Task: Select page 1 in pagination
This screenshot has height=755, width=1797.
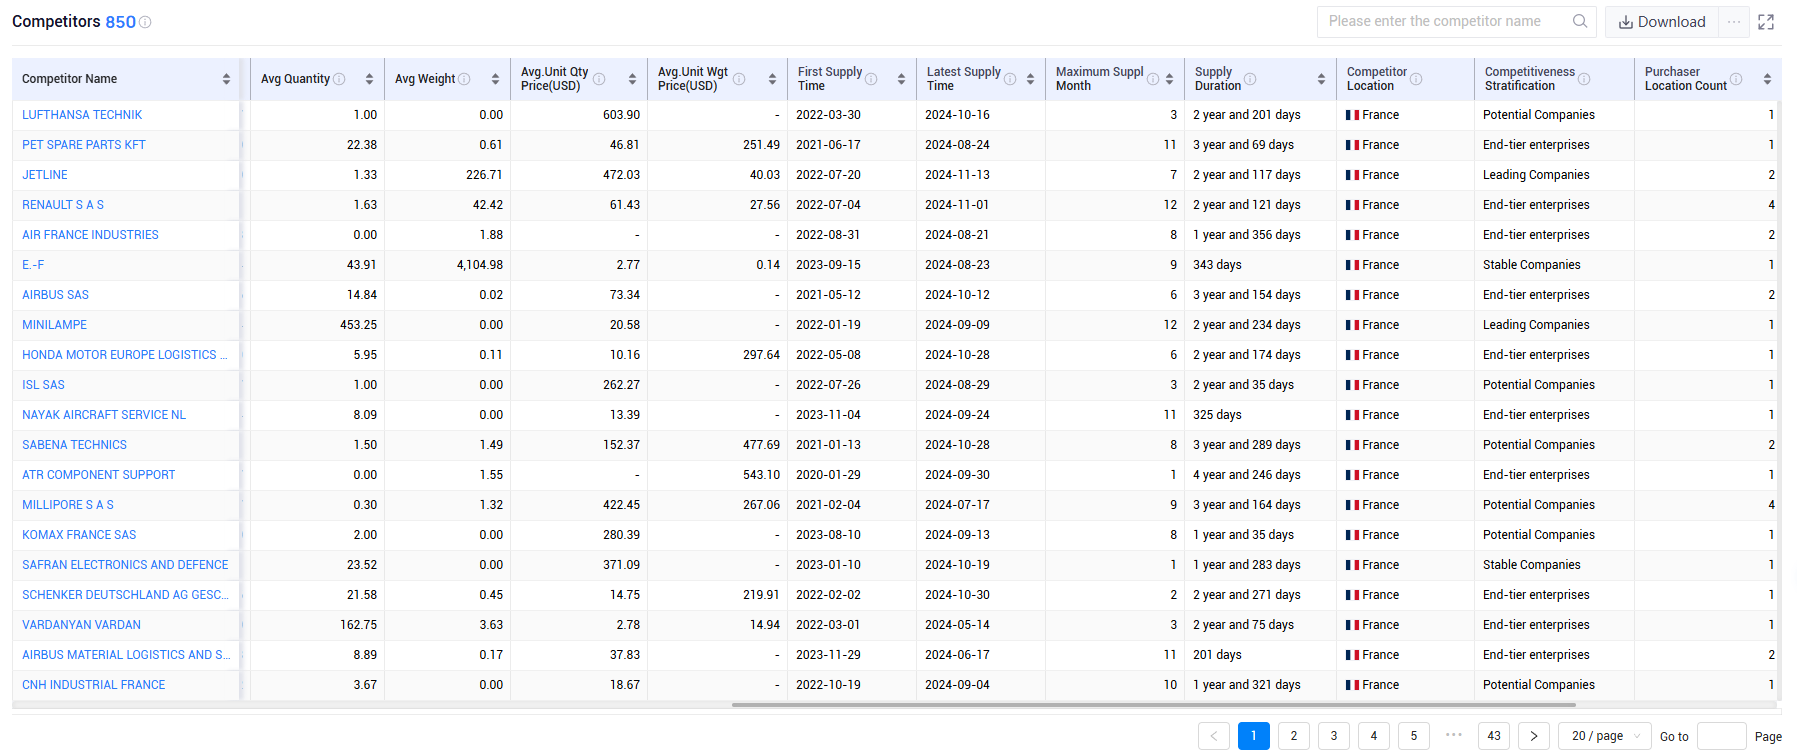Action: tap(1254, 736)
